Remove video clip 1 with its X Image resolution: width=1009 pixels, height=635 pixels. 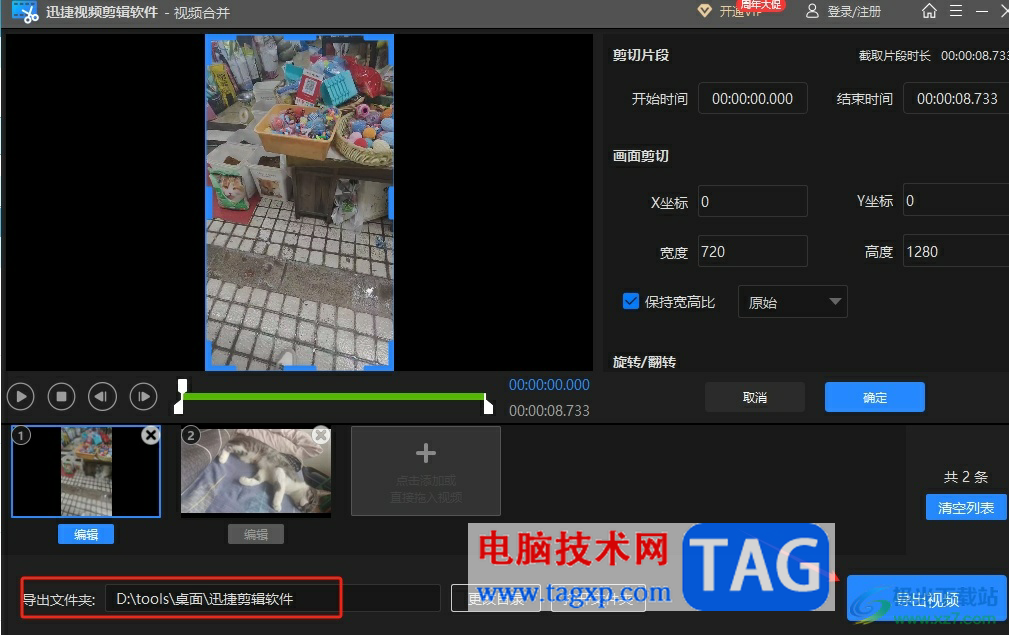pos(151,436)
